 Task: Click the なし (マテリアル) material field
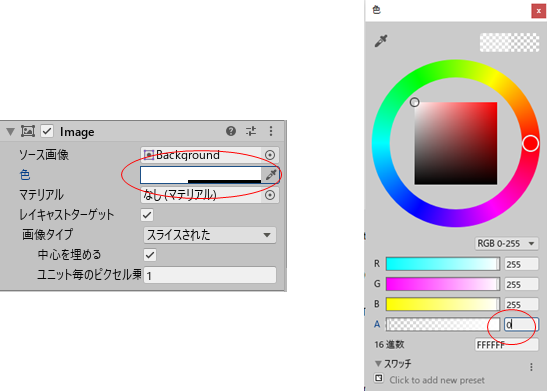(x=201, y=195)
